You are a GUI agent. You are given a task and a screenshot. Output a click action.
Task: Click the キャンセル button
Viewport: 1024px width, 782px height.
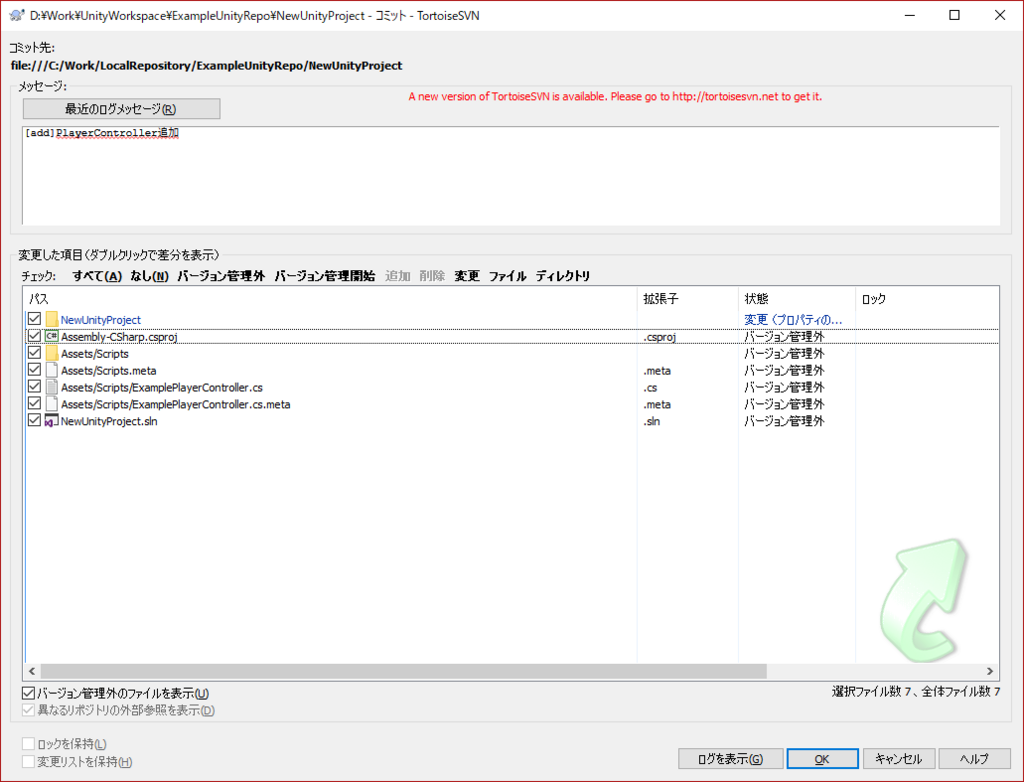(x=899, y=758)
